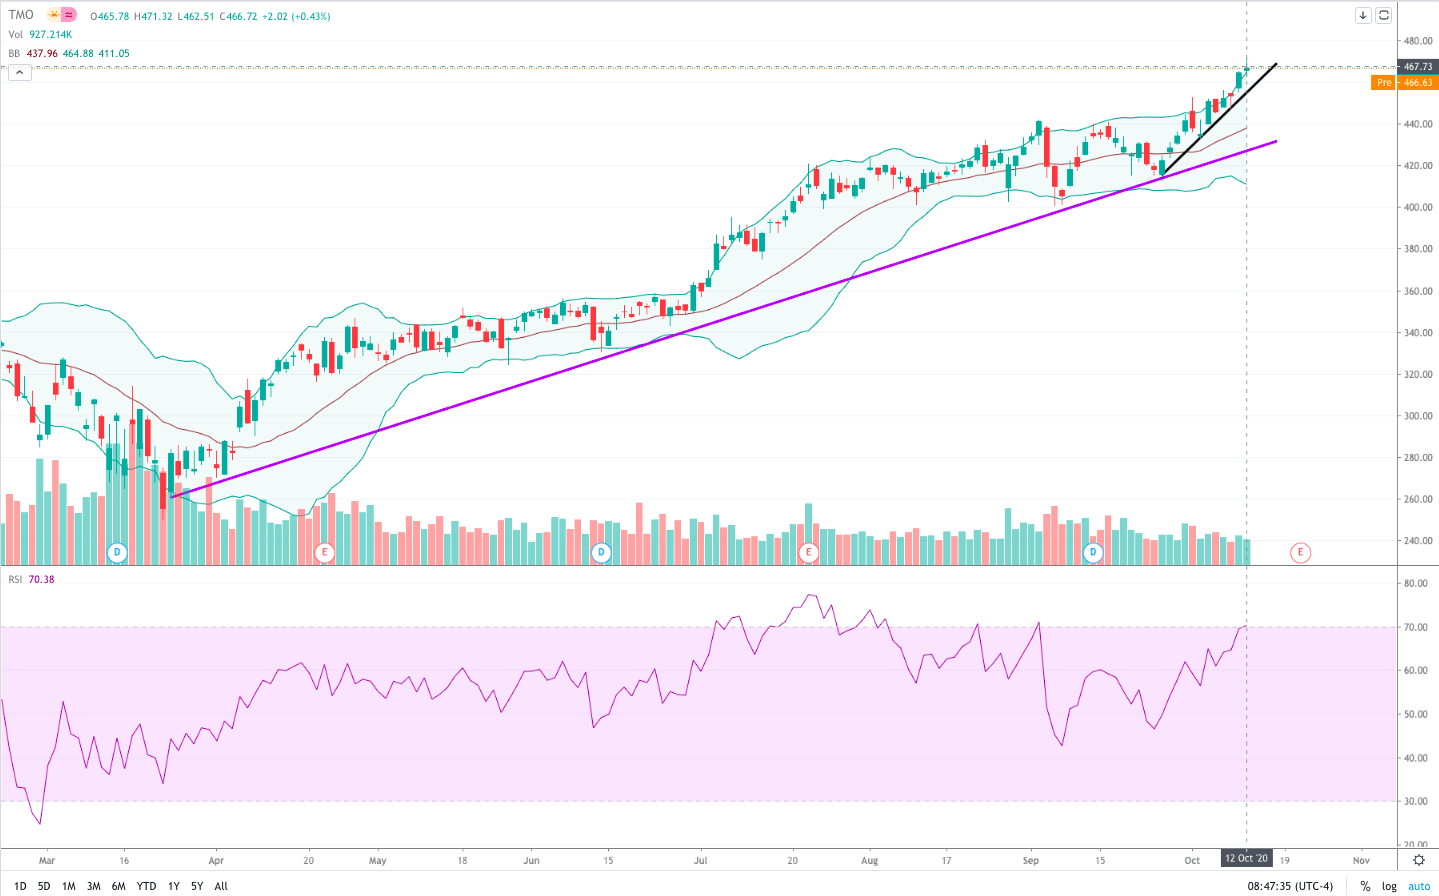Click the Jun label on the time axis
The width and height of the screenshot is (1439, 896).
tap(531, 860)
